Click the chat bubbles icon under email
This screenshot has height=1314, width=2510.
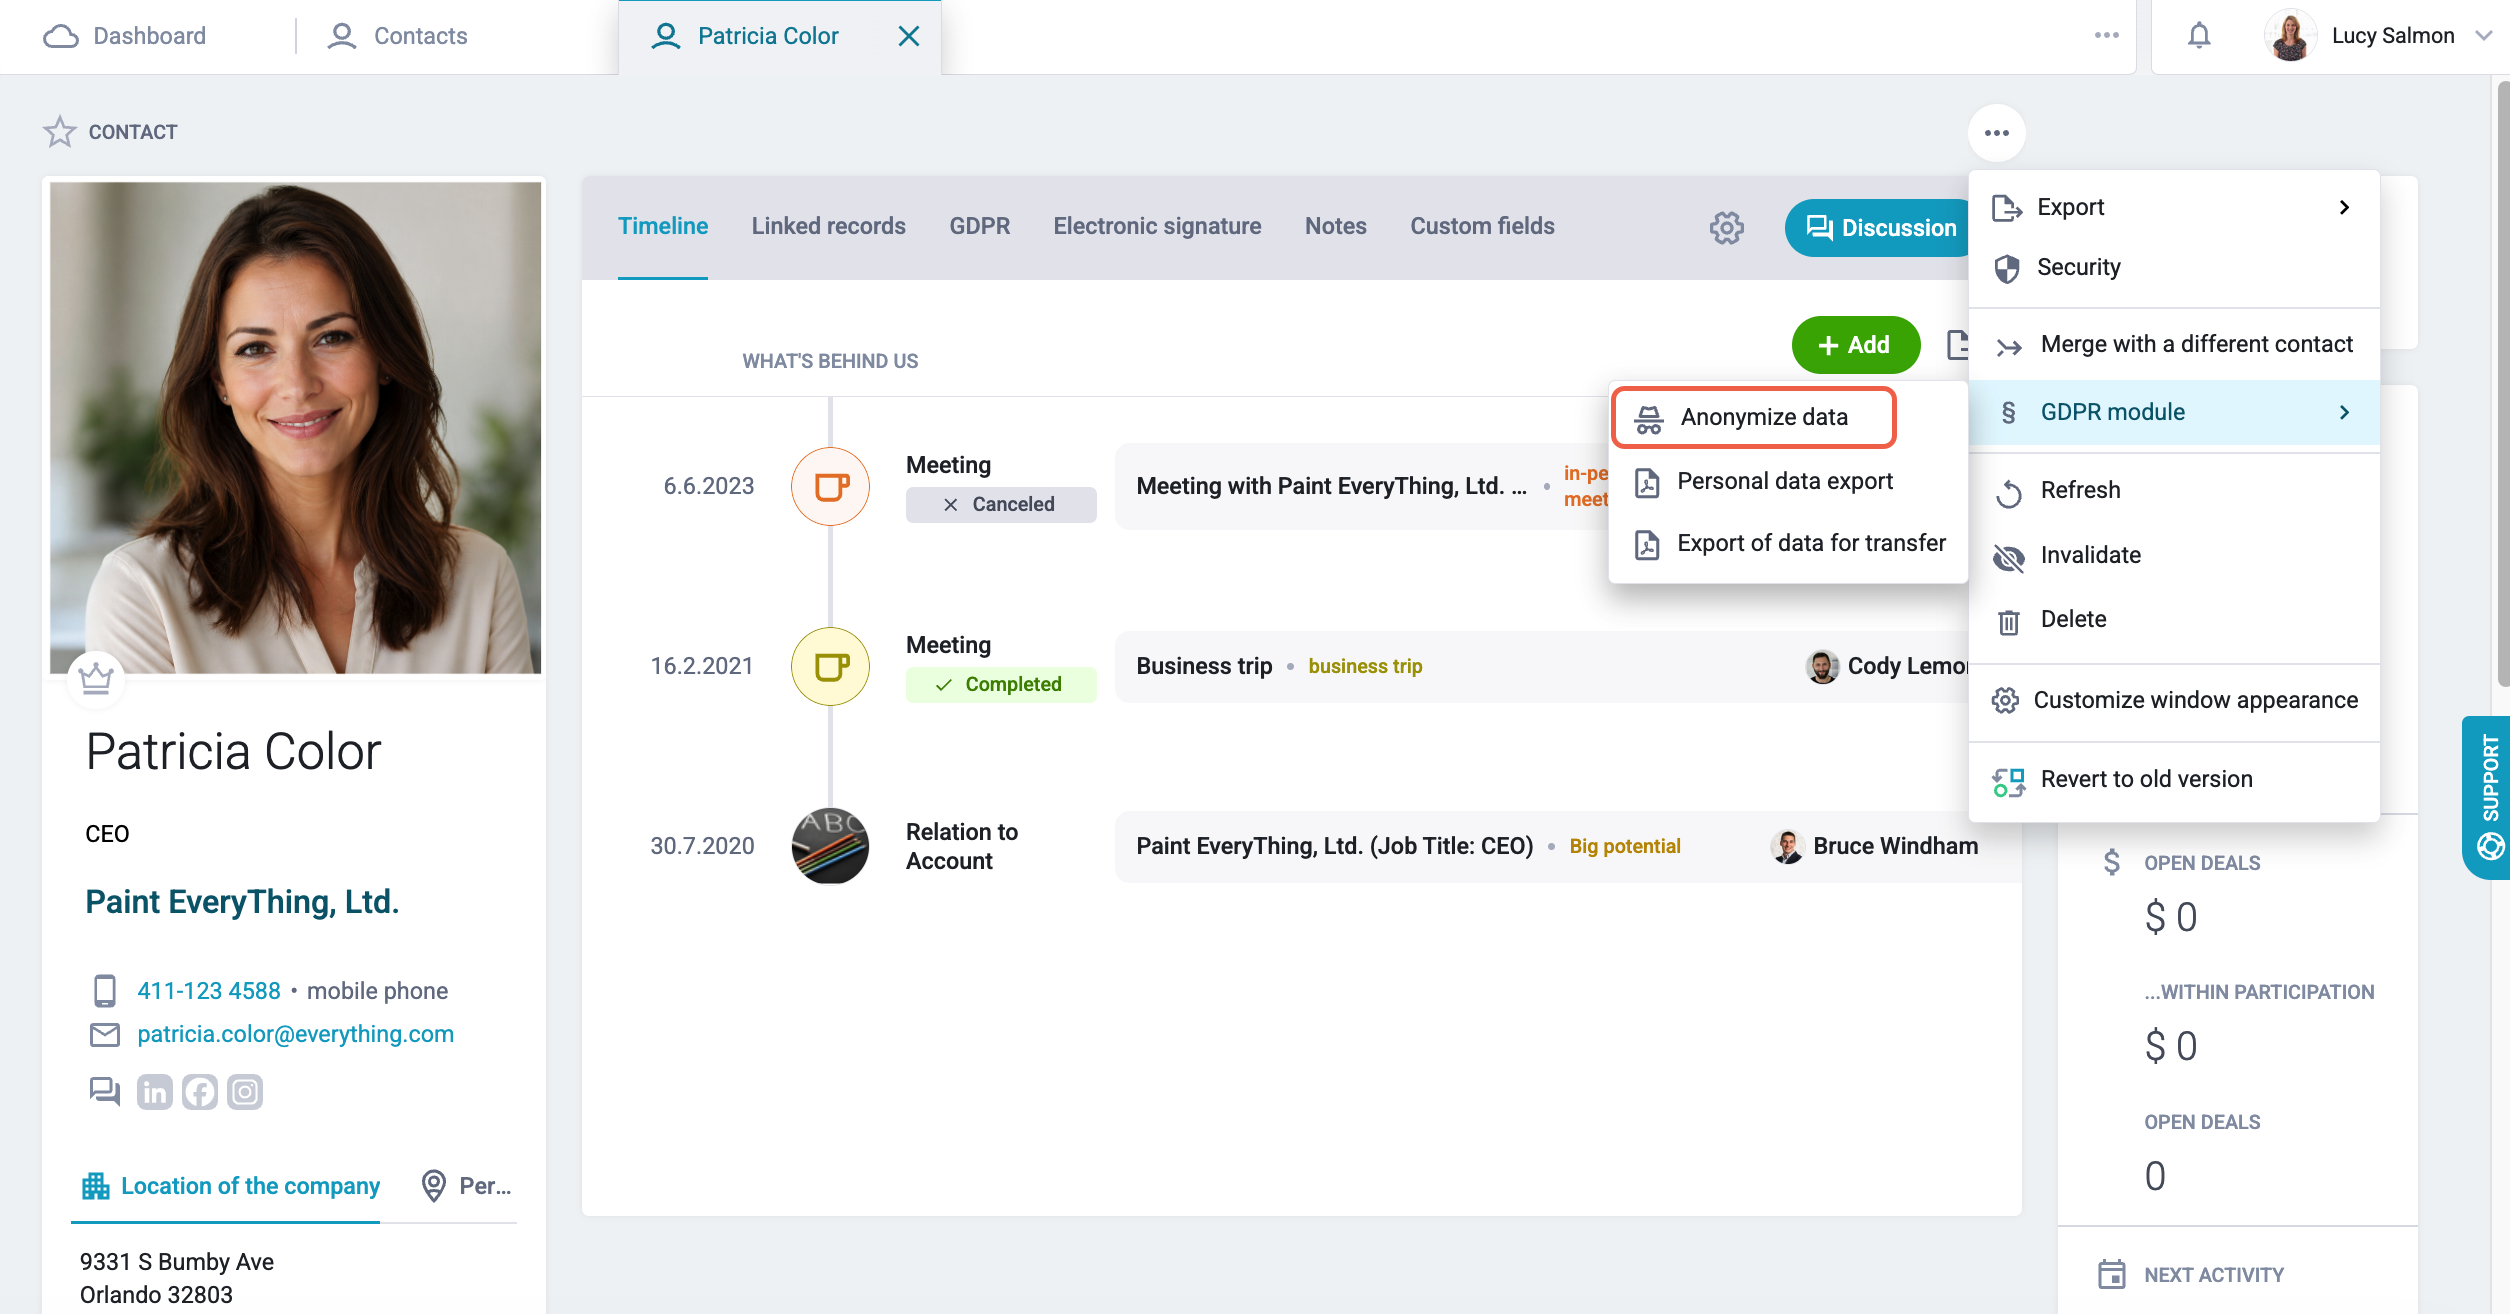coord(104,1091)
